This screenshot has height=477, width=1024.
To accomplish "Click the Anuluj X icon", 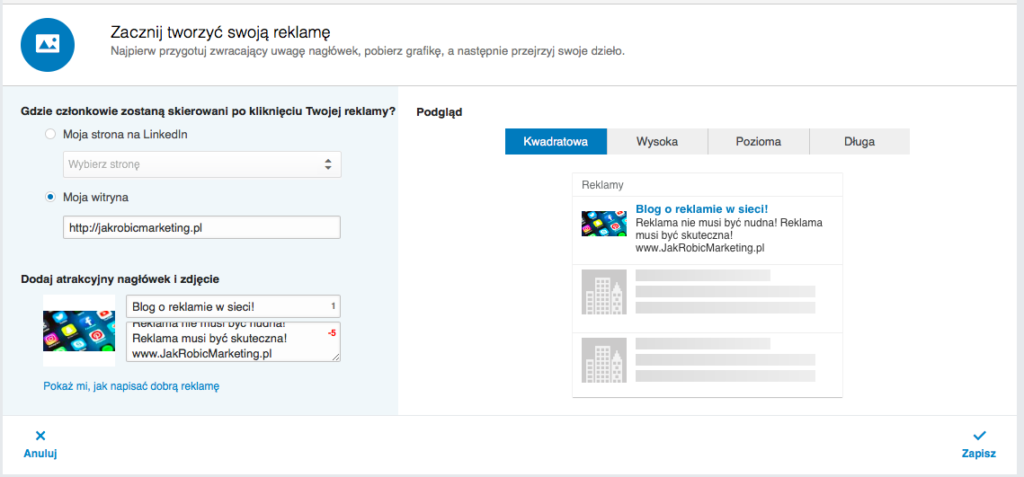I will pos(40,435).
